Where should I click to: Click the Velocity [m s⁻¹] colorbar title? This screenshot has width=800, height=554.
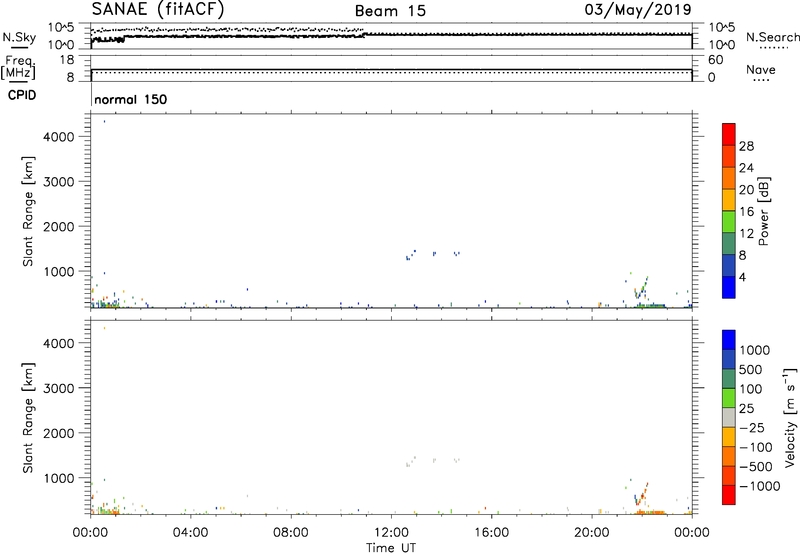tap(790, 417)
